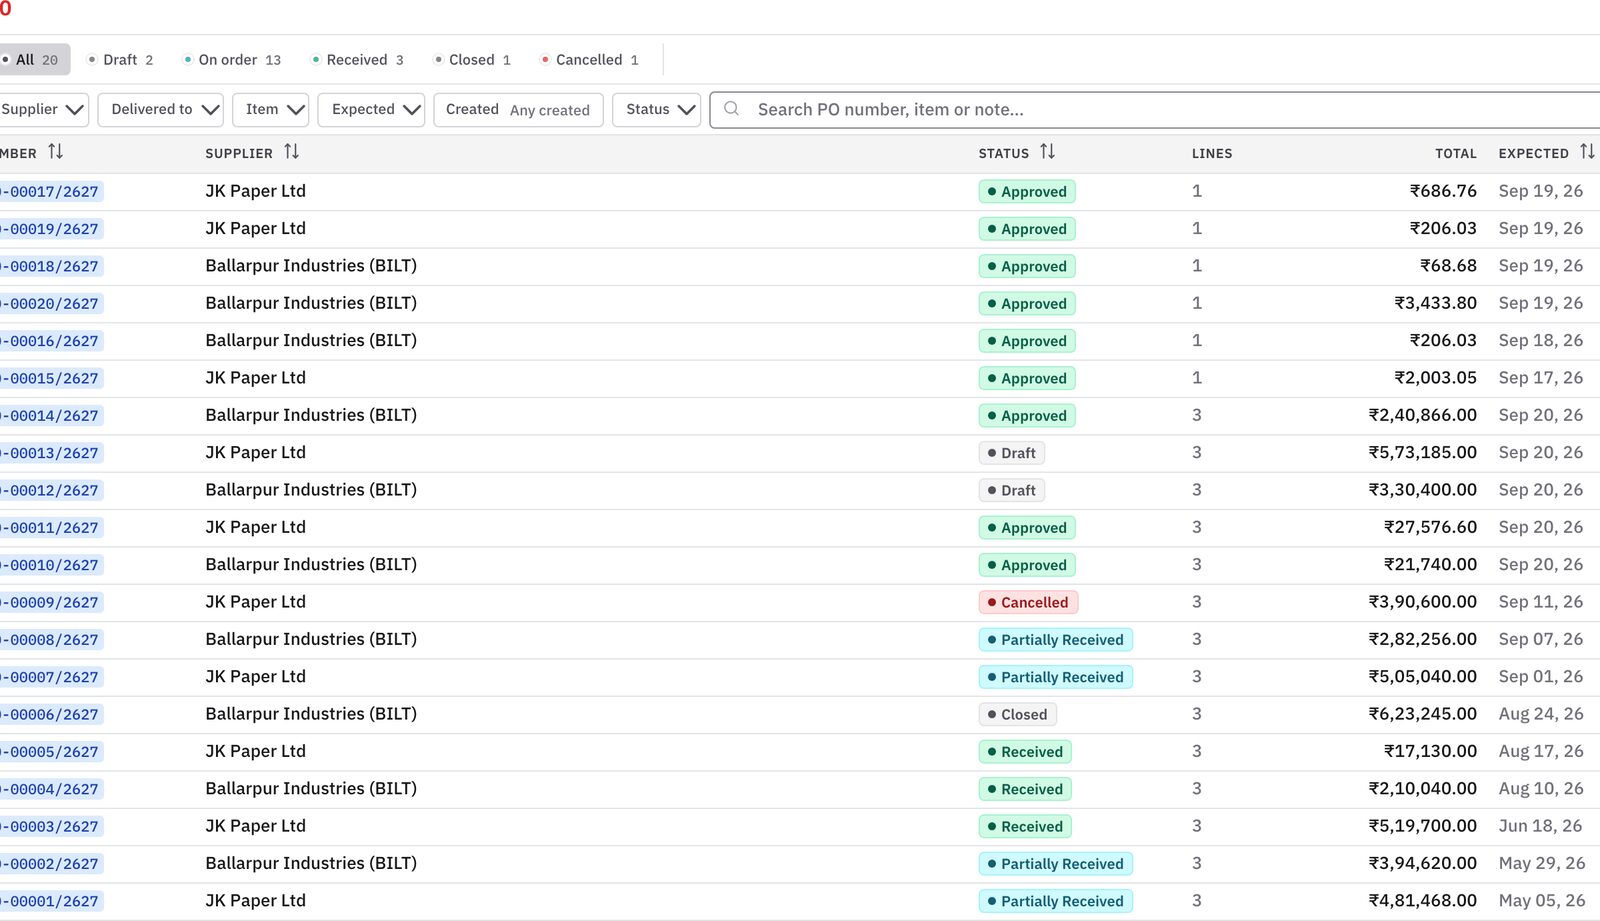Click JK Paper Ltd in row 00015/2627
The height and width of the screenshot is (921, 1600).
click(255, 378)
